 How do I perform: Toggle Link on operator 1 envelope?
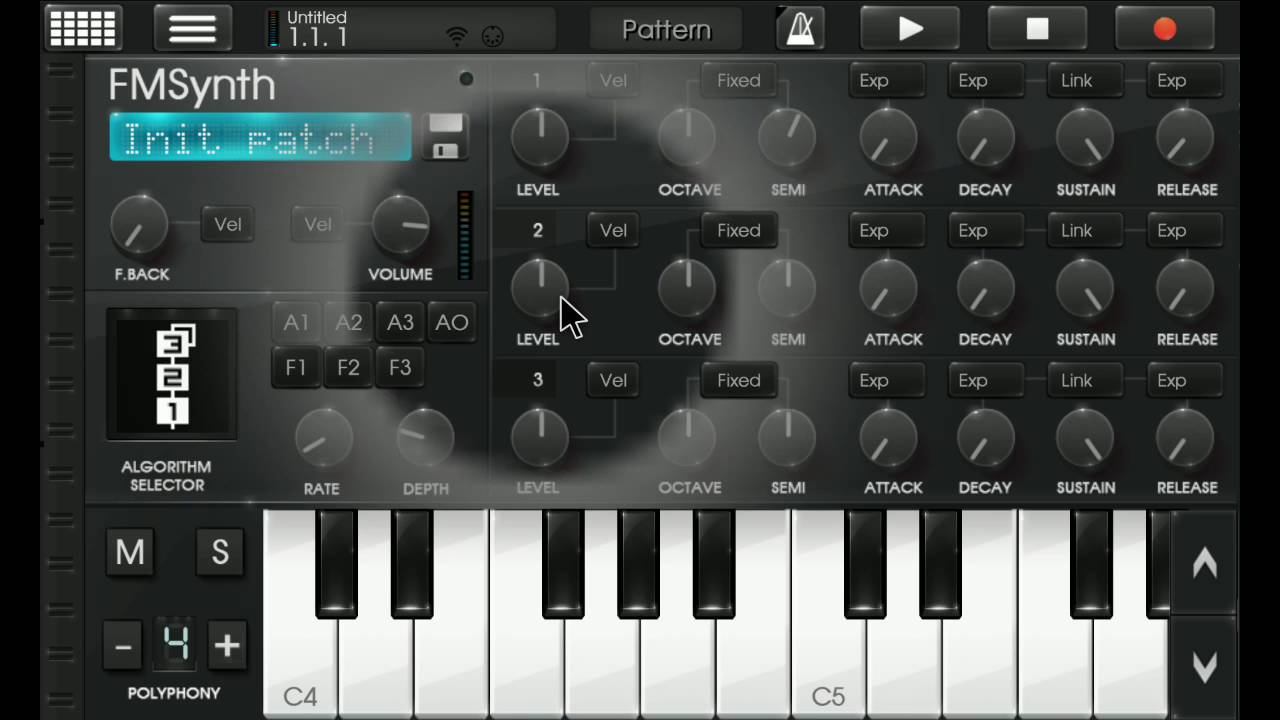[1086, 80]
